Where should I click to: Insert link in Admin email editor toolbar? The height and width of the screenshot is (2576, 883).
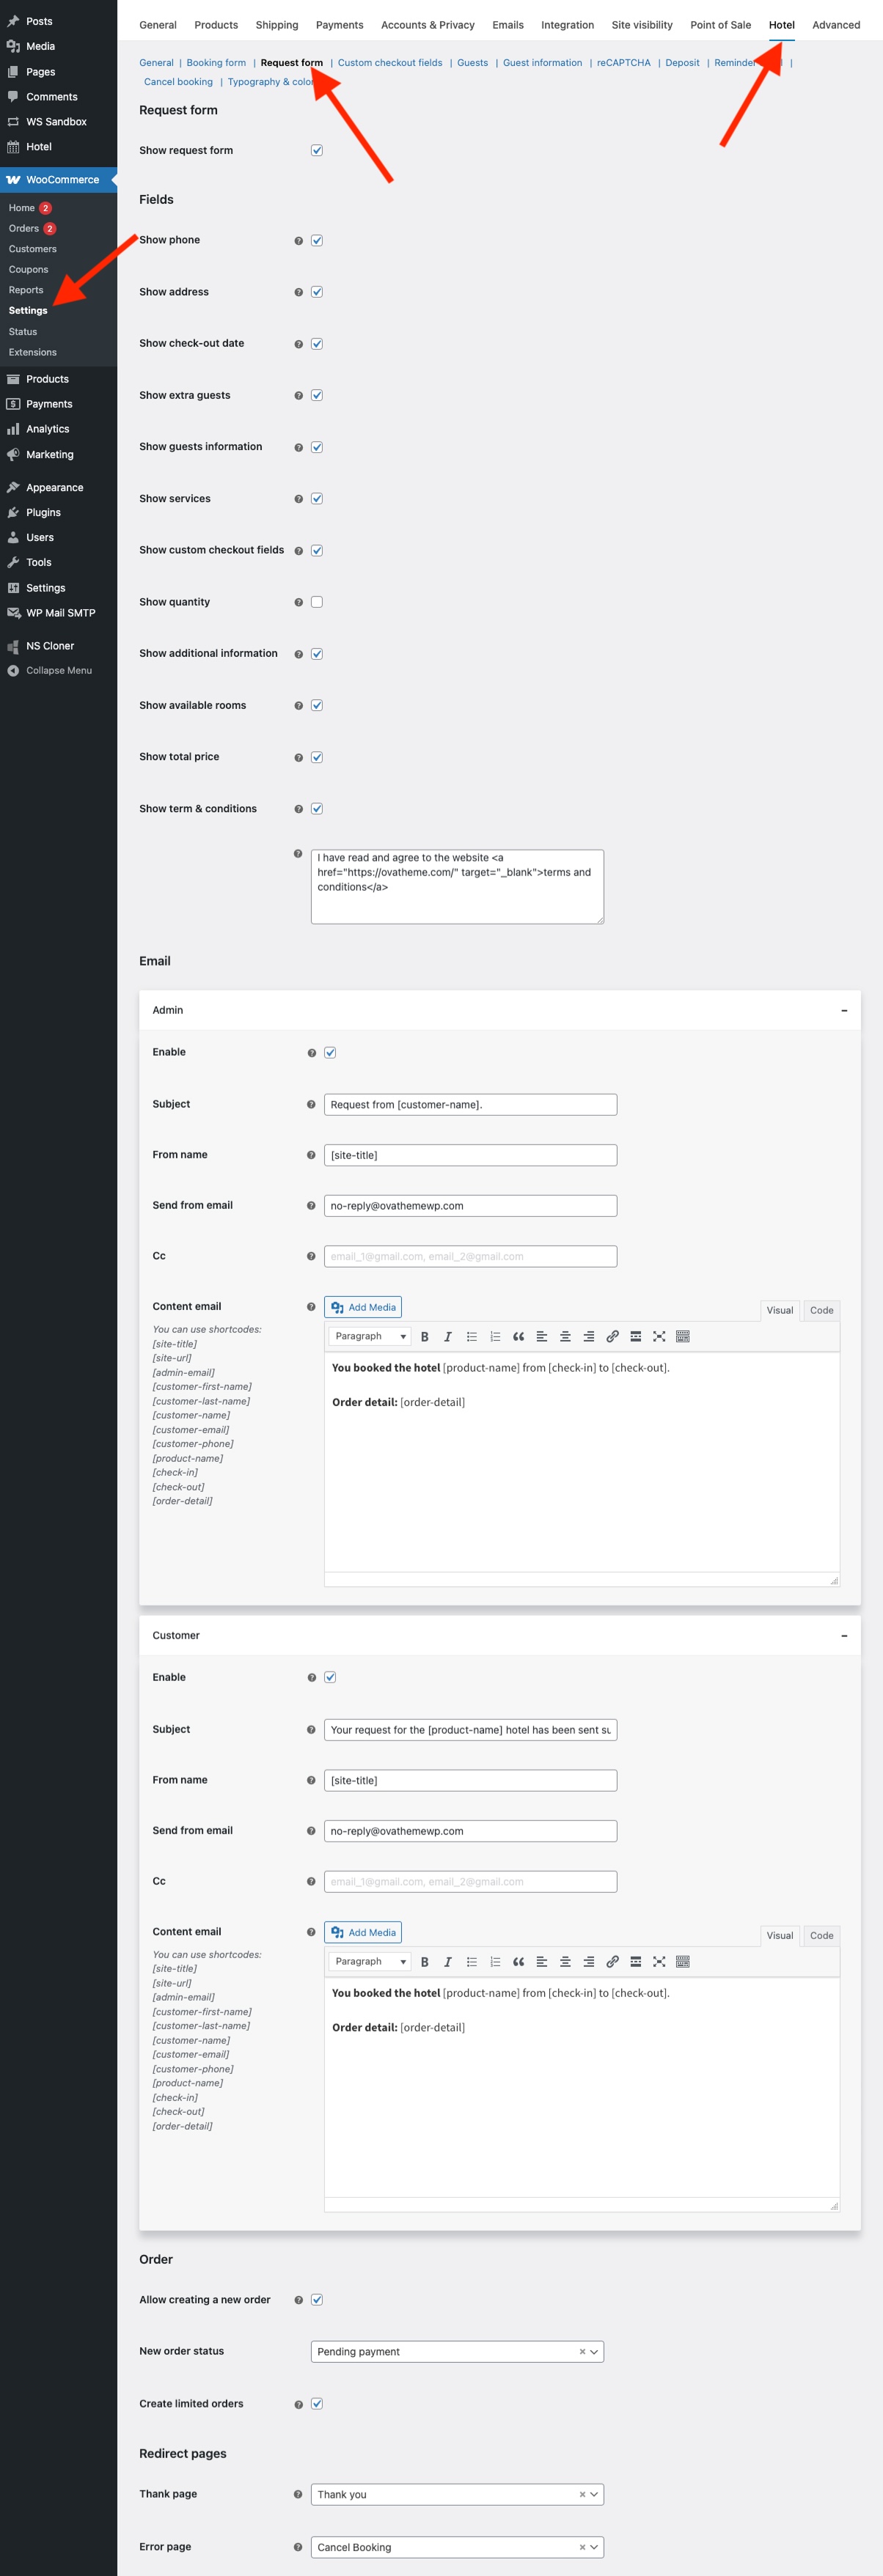click(612, 1336)
